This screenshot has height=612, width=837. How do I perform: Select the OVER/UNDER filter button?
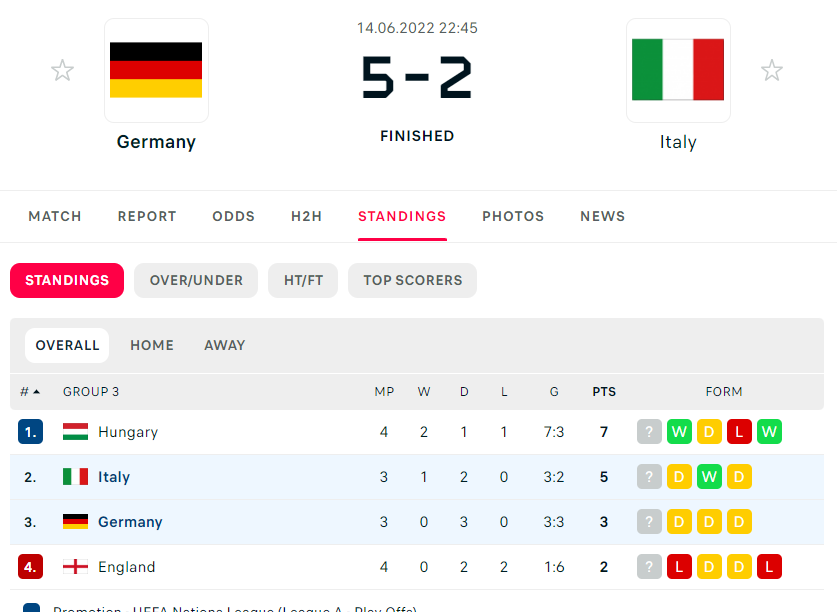tap(196, 280)
